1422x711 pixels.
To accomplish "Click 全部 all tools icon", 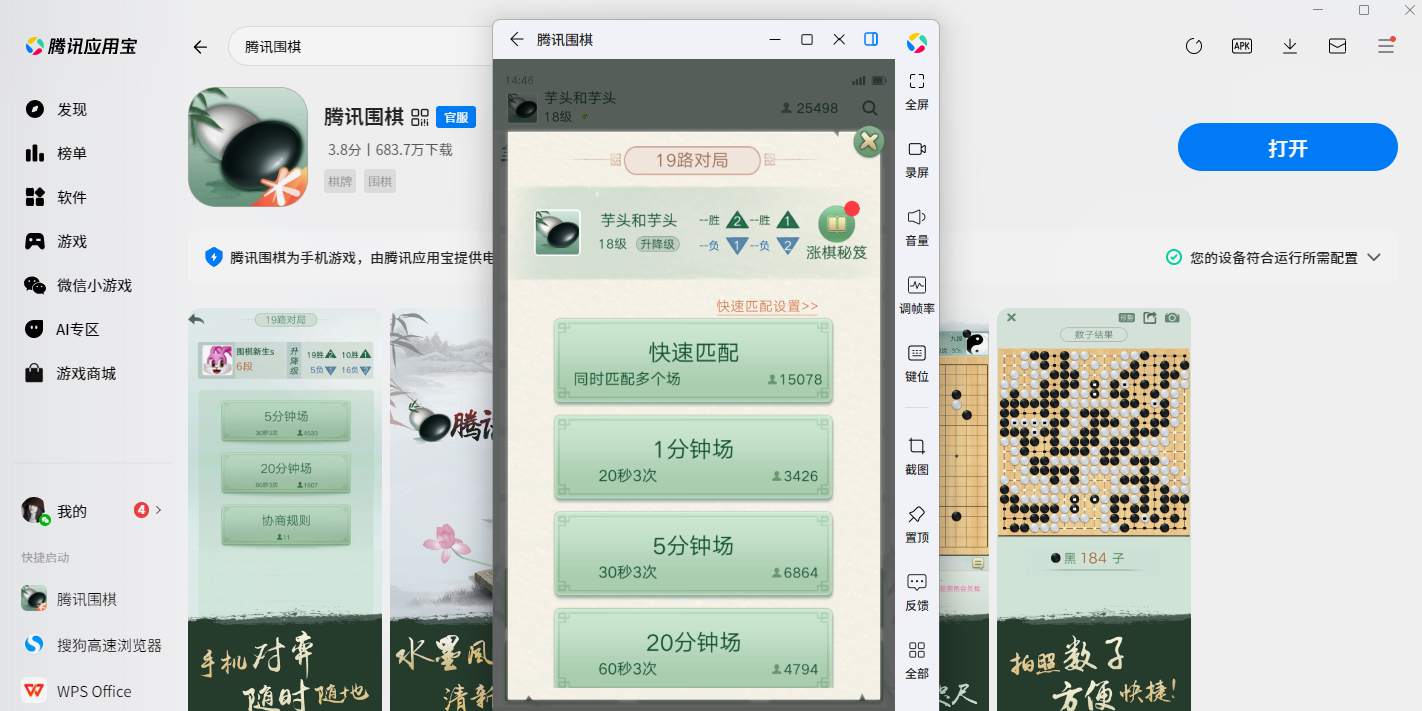I will [917, 660].
